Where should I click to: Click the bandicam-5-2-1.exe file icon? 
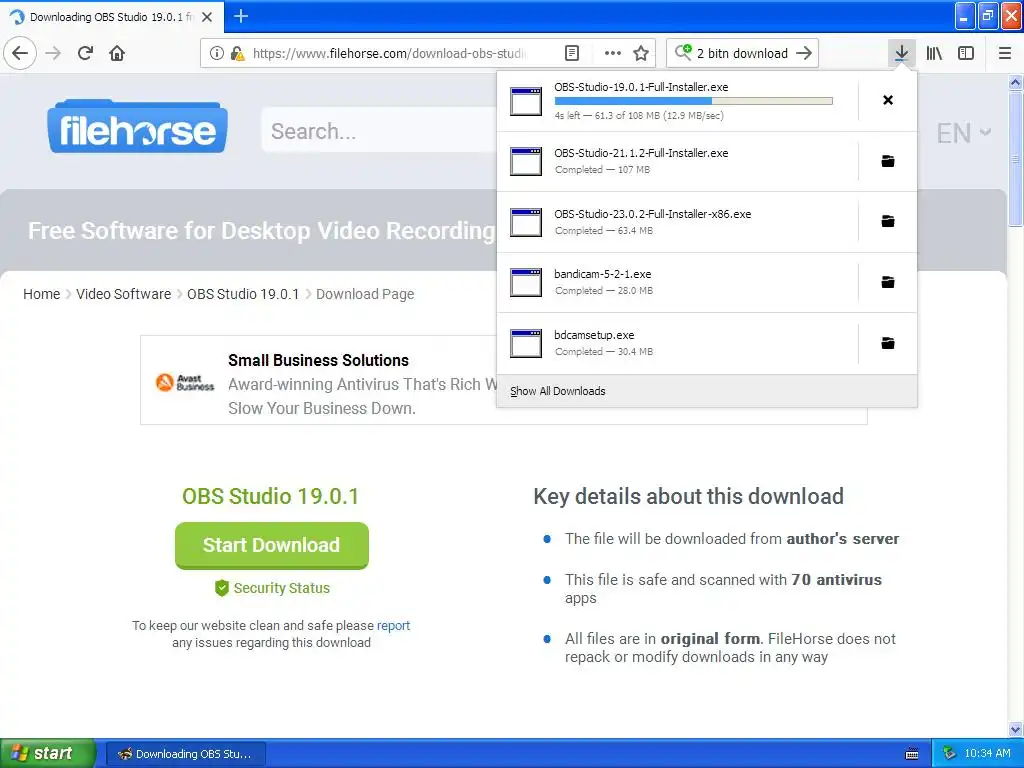click(x=526, y=282)
